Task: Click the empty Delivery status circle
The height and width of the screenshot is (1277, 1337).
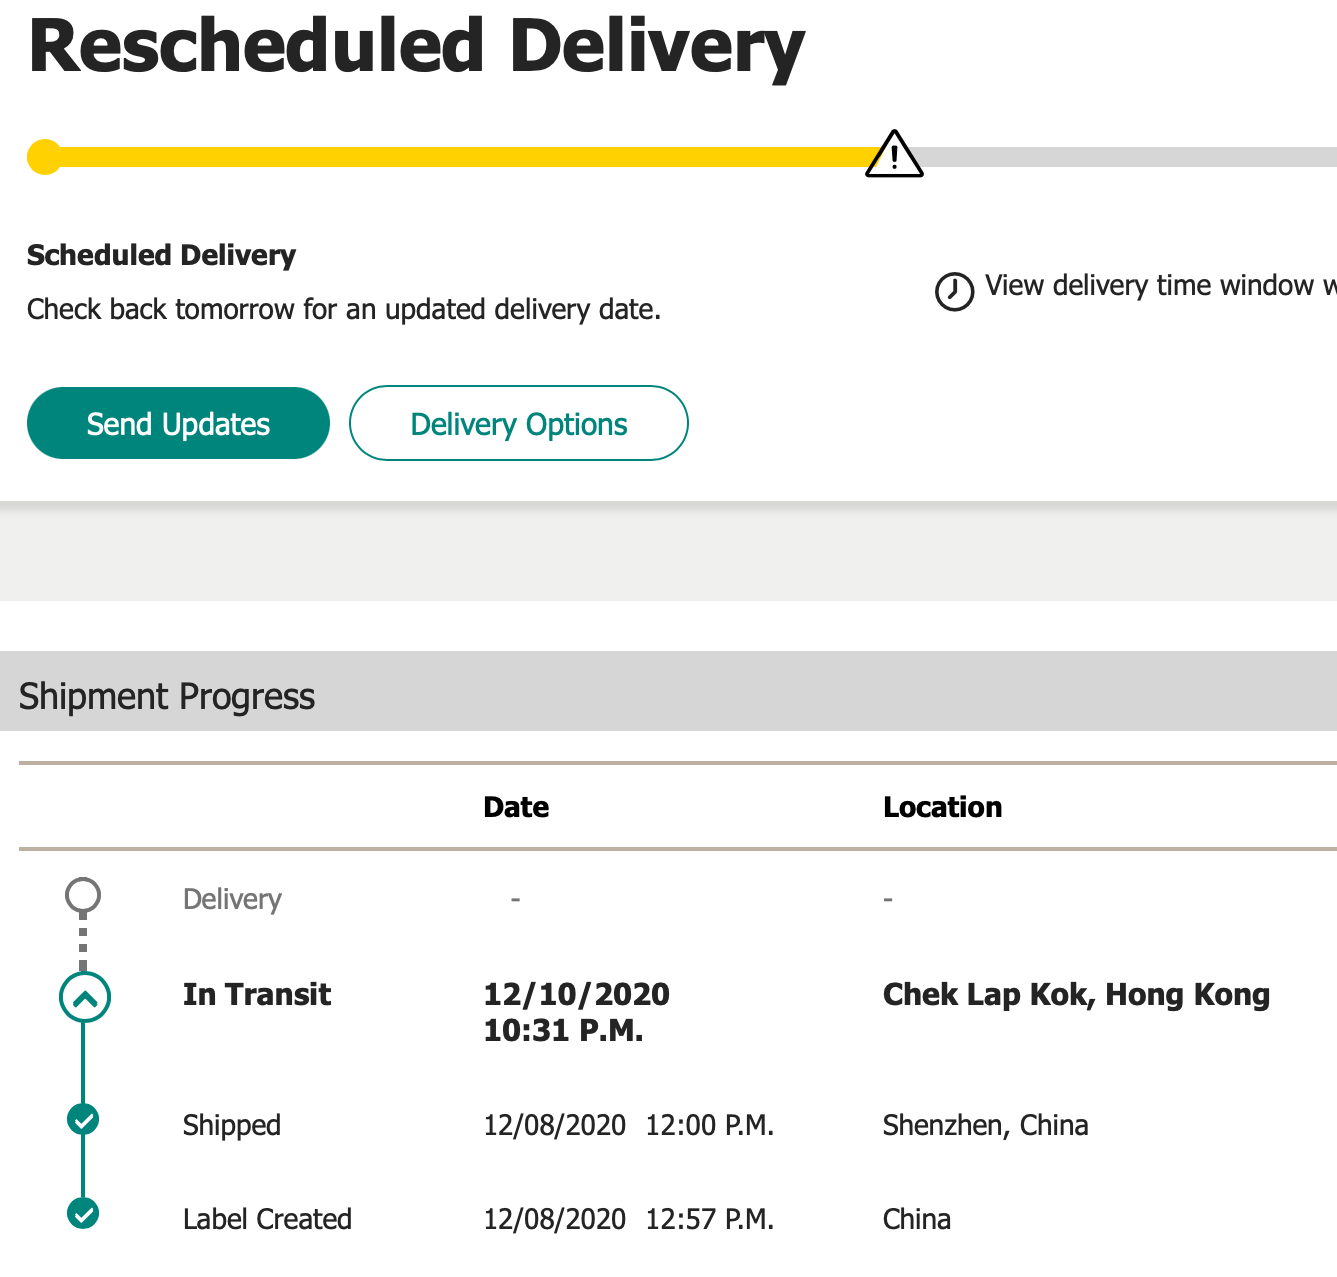Action: (x=83, y=895)
